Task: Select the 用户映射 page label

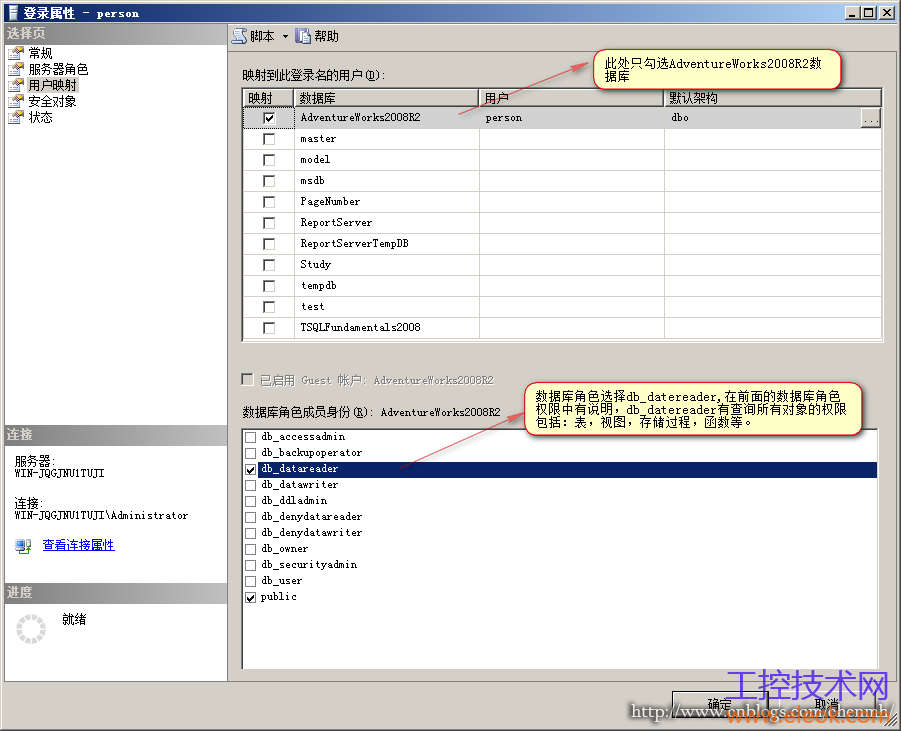Action: (52, 86)
